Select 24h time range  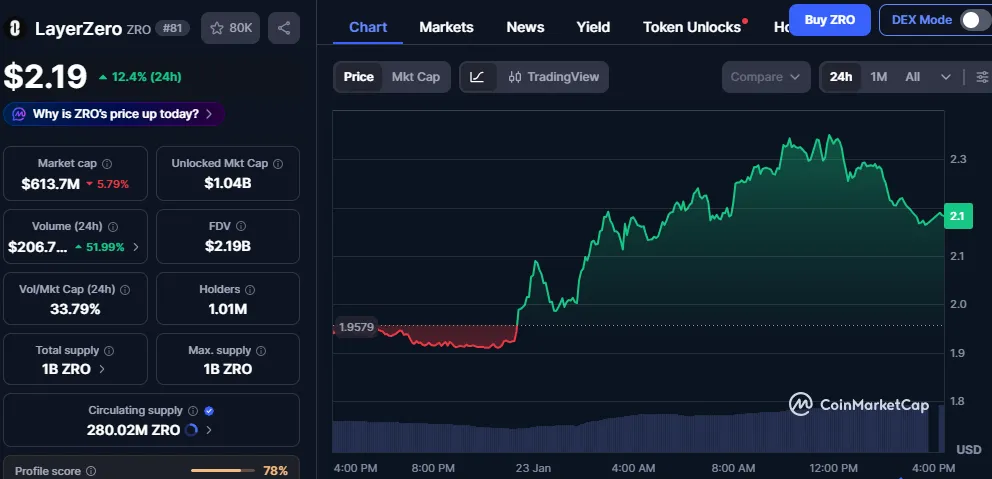pos(841,77)
